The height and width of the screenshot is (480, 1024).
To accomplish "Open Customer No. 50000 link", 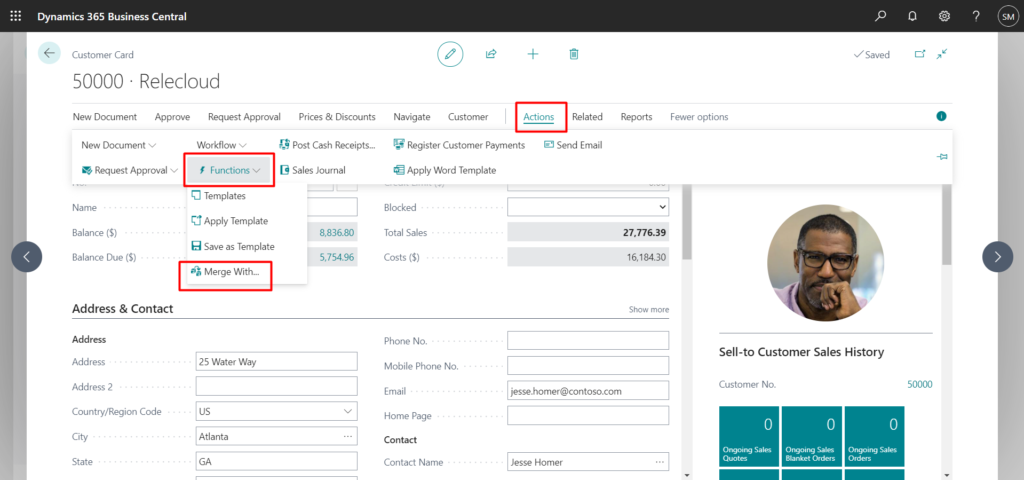I will point(920,385).
